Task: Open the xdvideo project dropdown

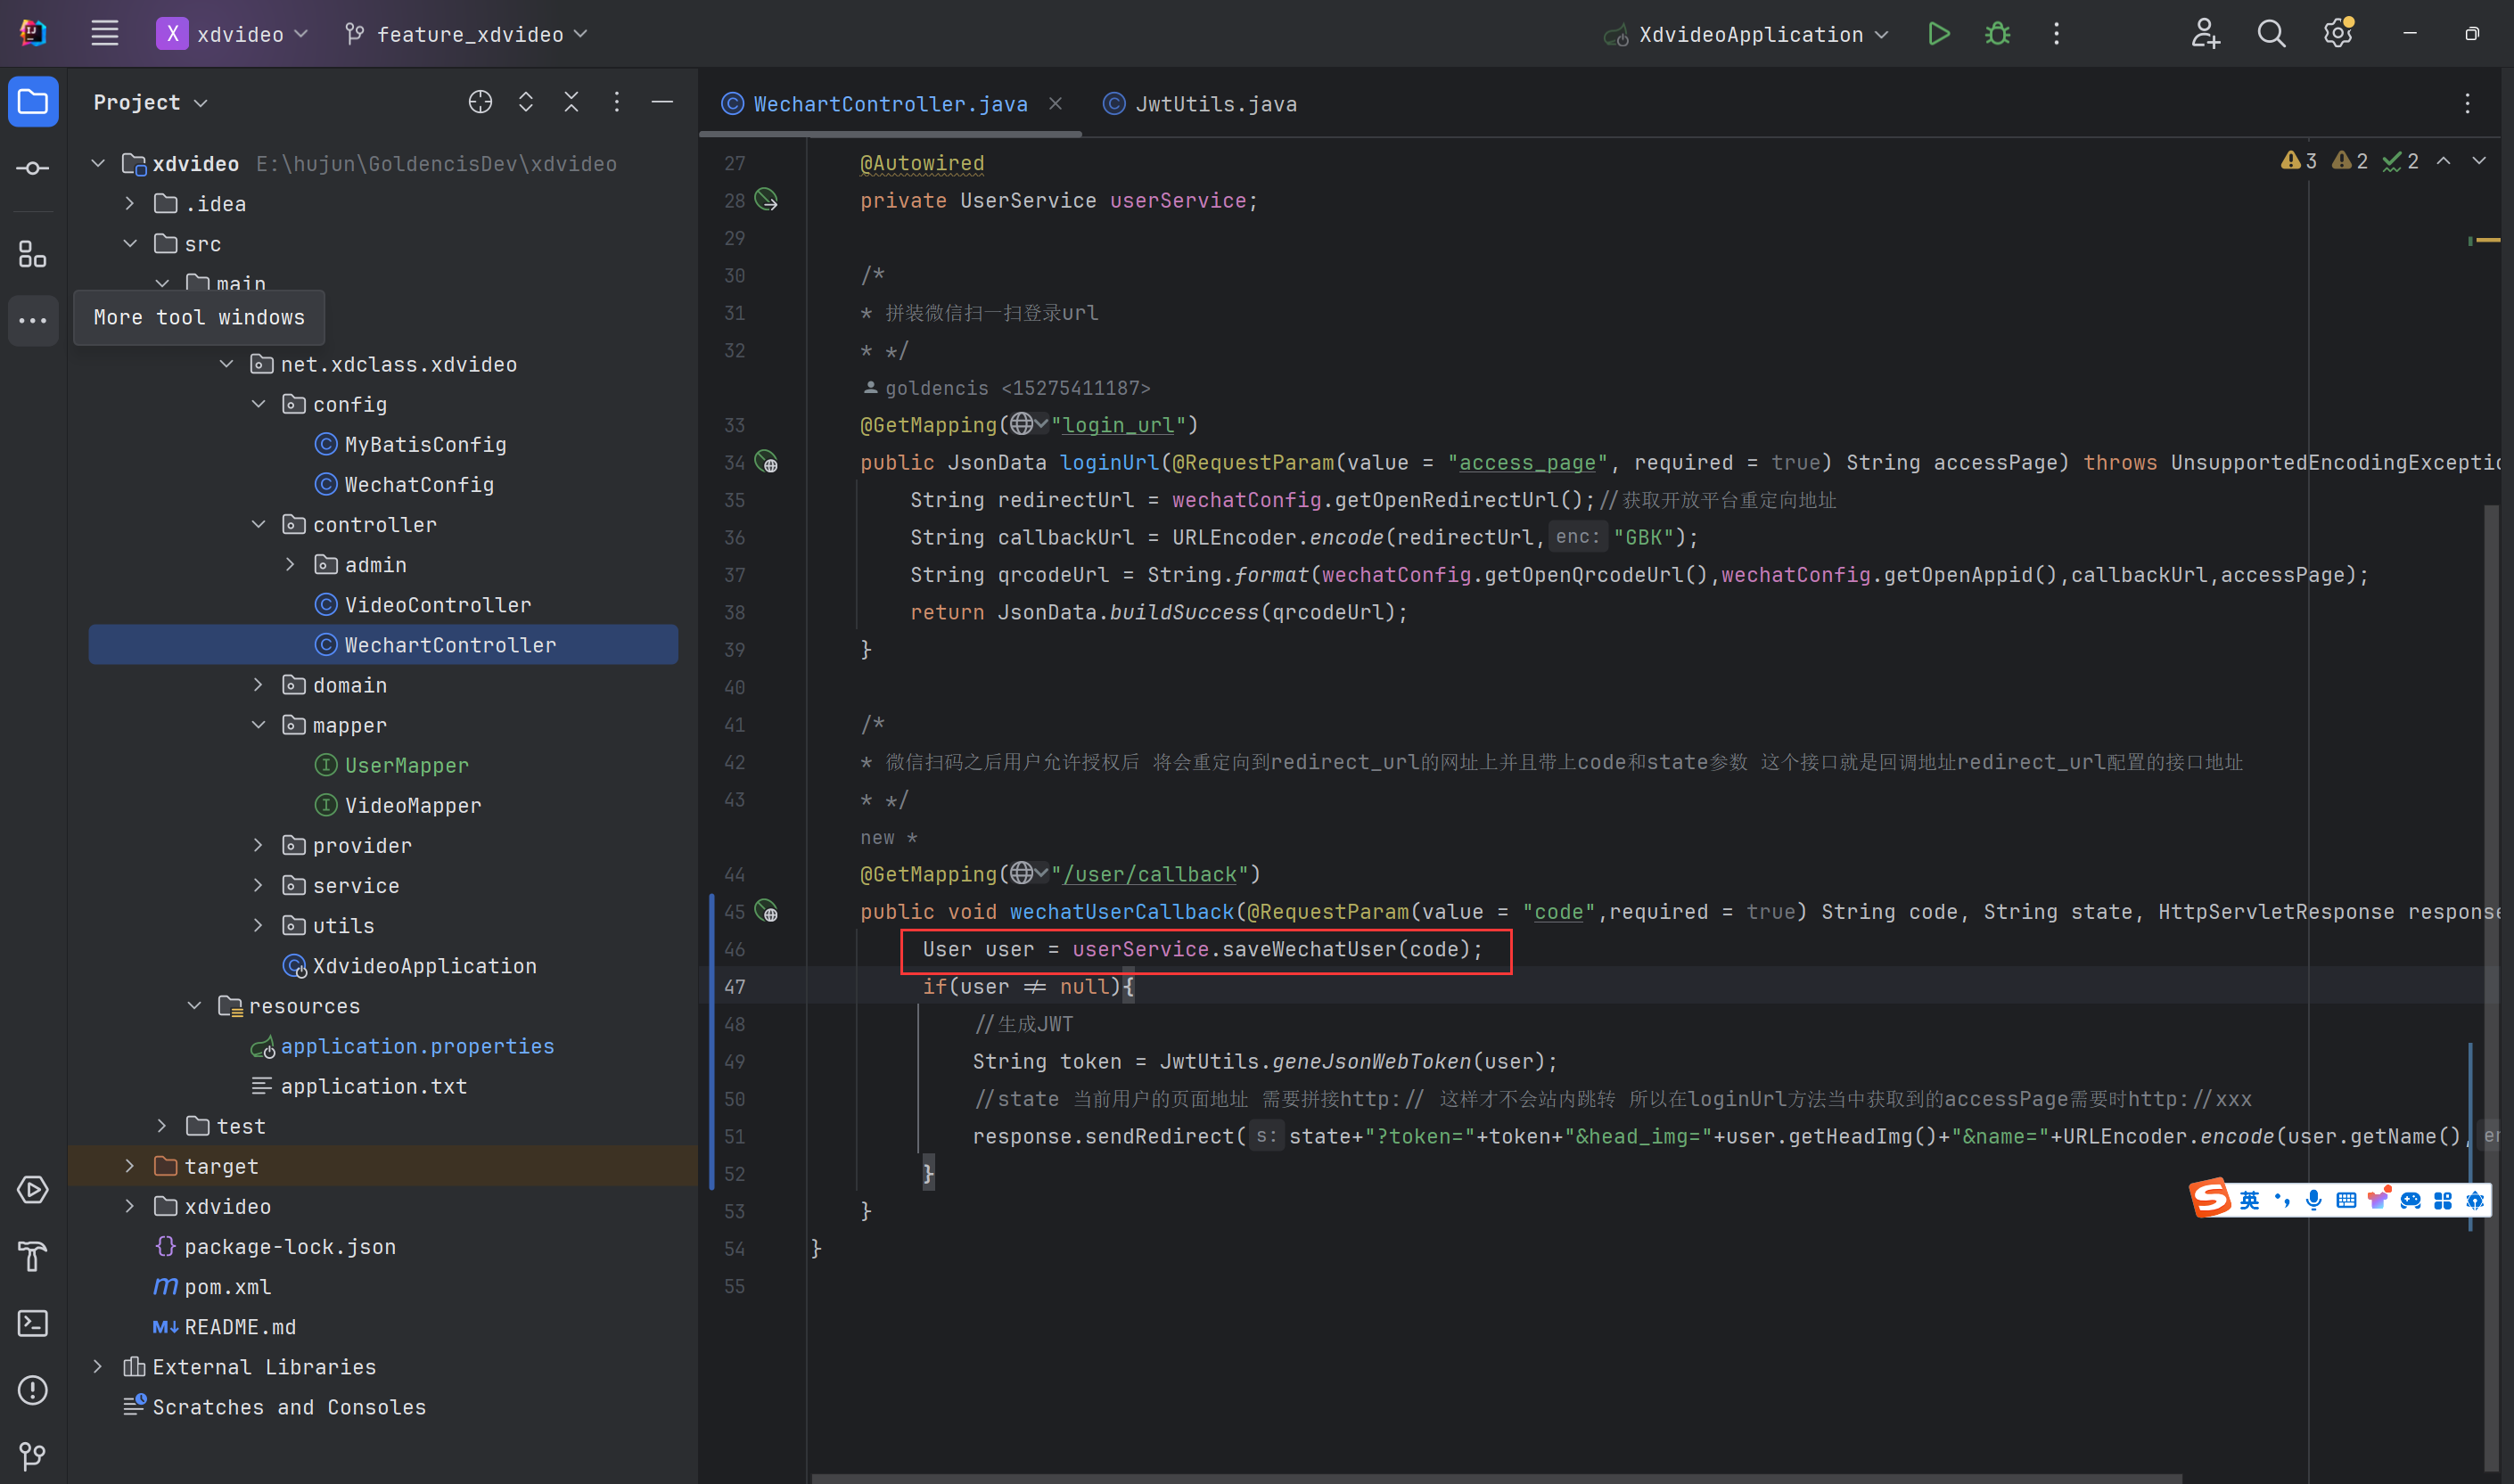Action: [232, 34]
